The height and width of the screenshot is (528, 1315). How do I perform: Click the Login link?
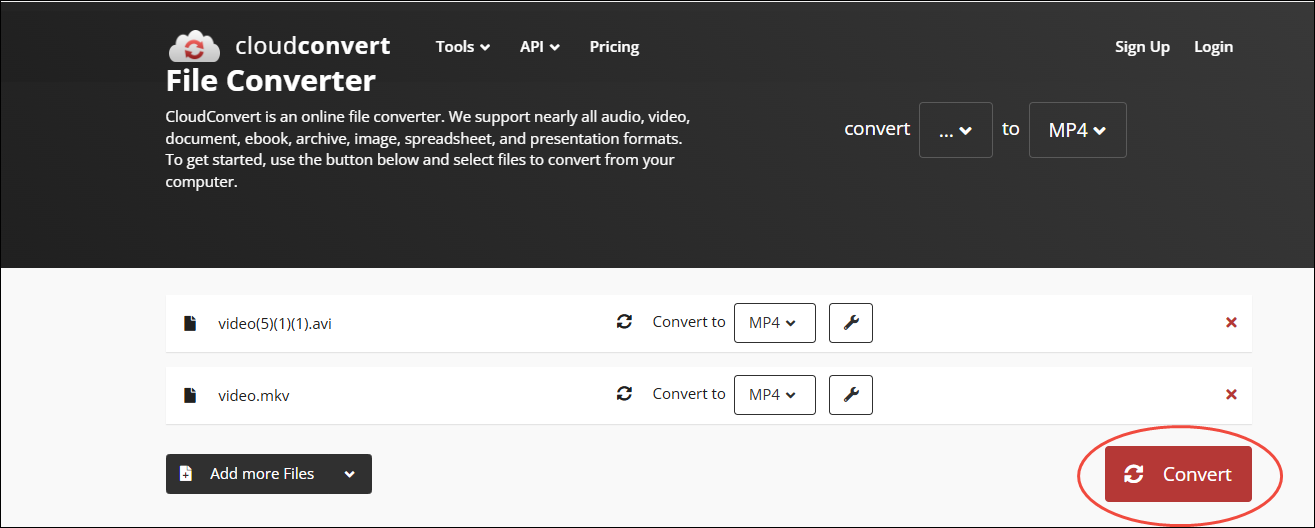tap(1213, 47)
